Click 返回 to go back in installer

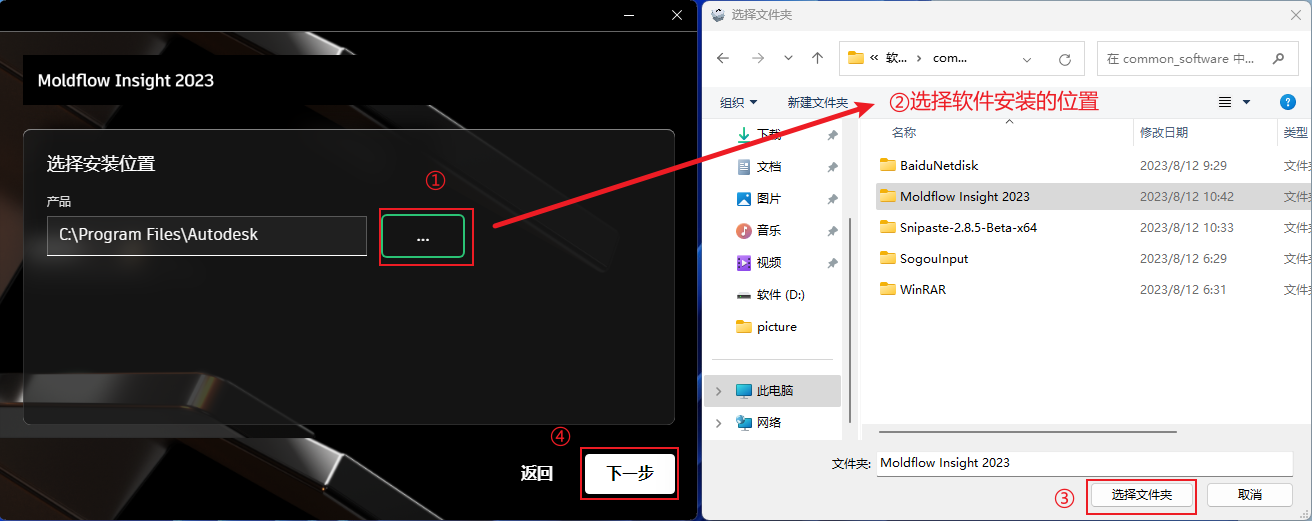(x=537, y=474)
